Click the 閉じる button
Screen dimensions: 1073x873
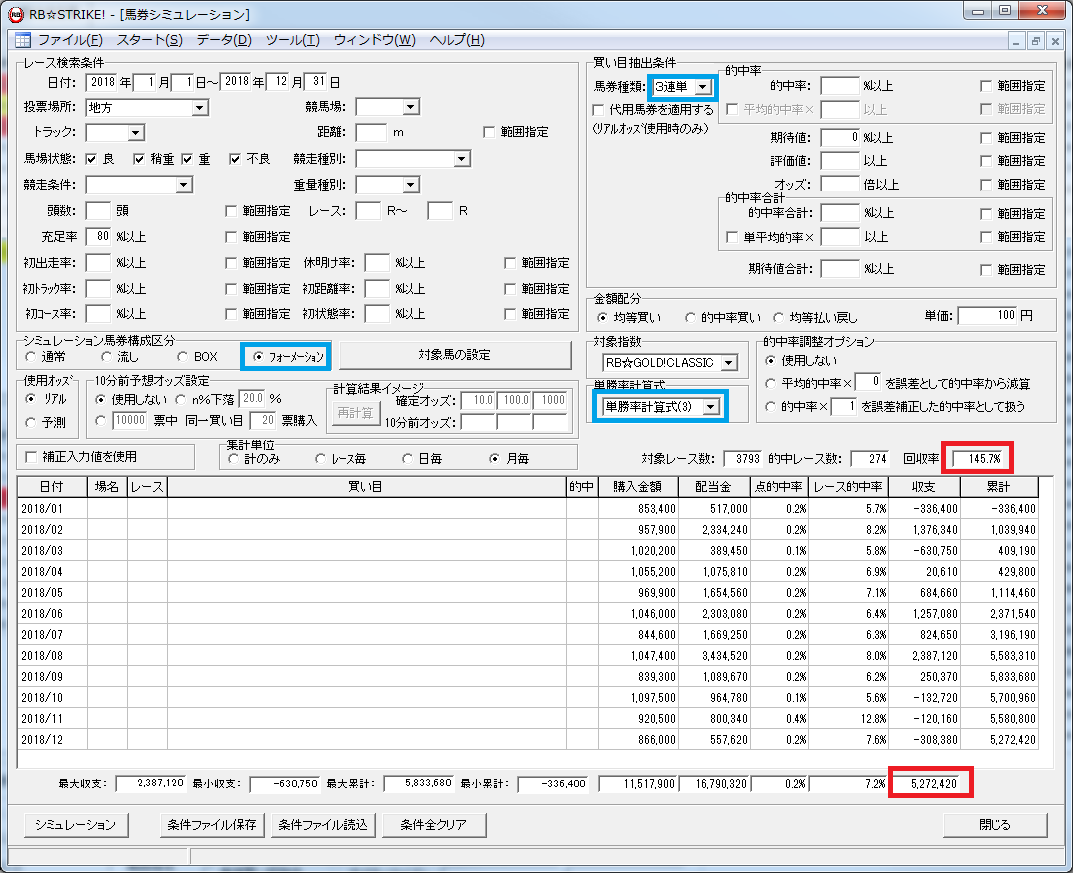coord(995,825)
